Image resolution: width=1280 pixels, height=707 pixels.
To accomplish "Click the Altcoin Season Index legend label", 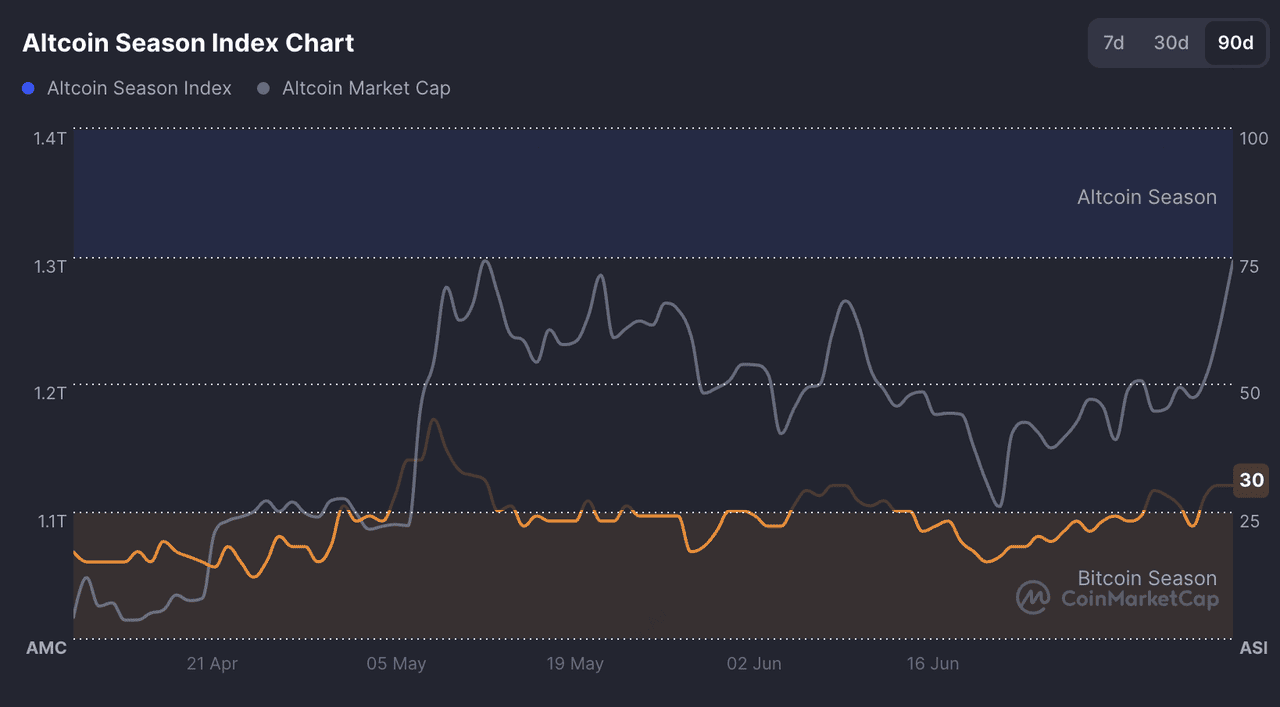I will coord(139,88).
